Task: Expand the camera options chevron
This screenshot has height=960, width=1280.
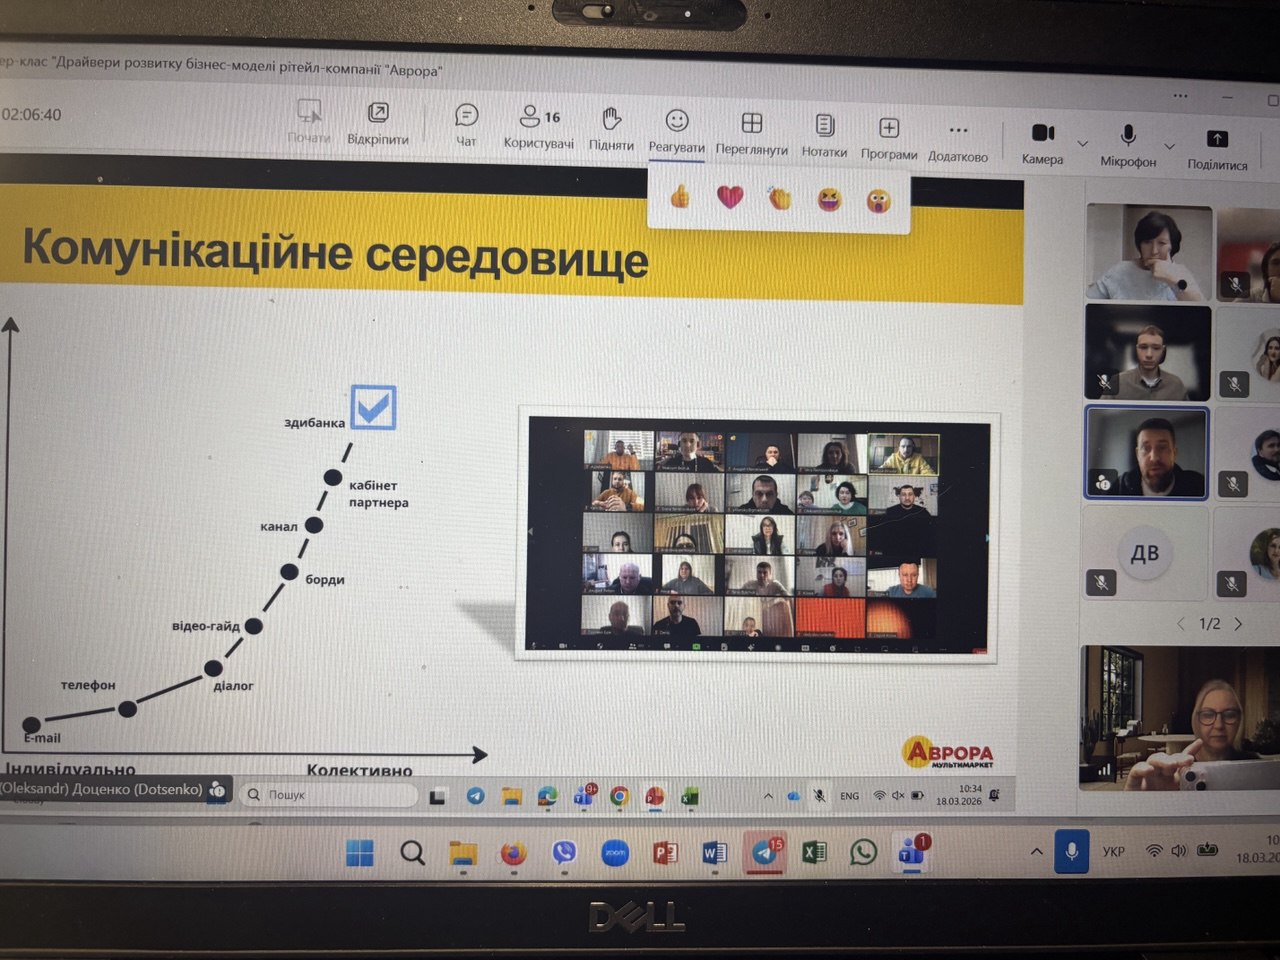Action: 1083,144
